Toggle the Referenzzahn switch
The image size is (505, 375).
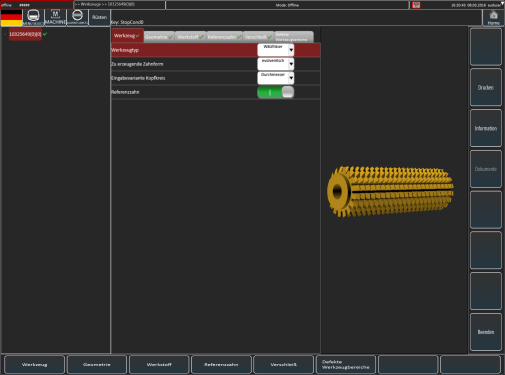pyautogui.click(x=276, y=92)
